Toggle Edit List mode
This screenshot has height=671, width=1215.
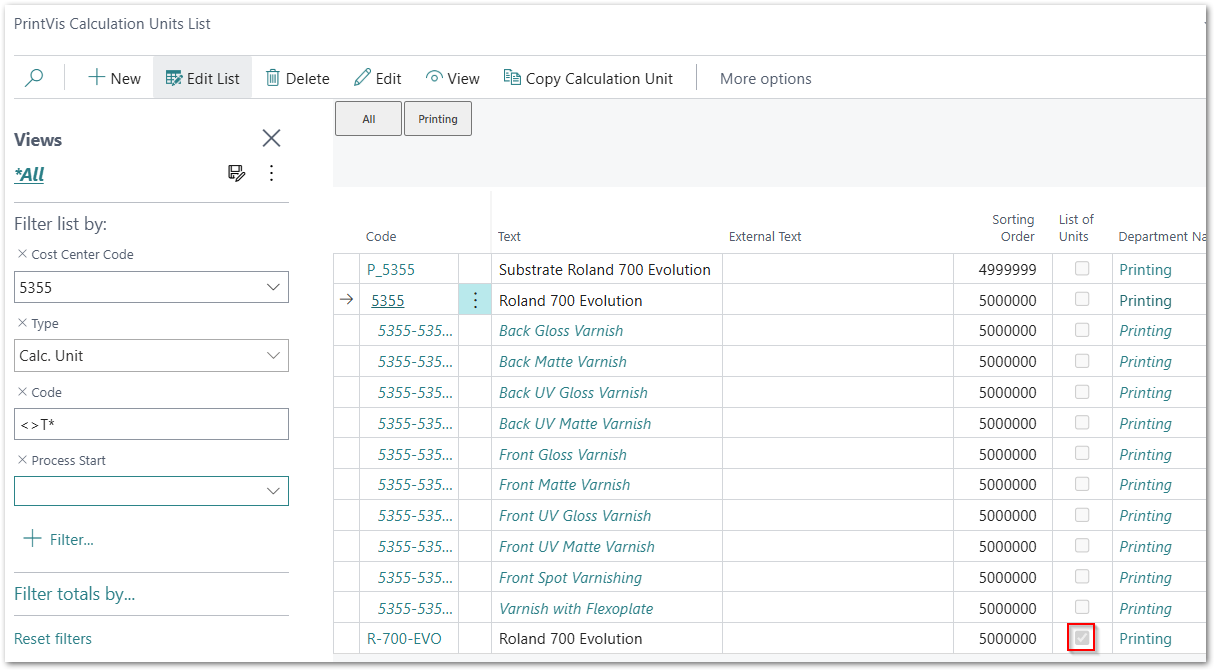coord(202,78)
